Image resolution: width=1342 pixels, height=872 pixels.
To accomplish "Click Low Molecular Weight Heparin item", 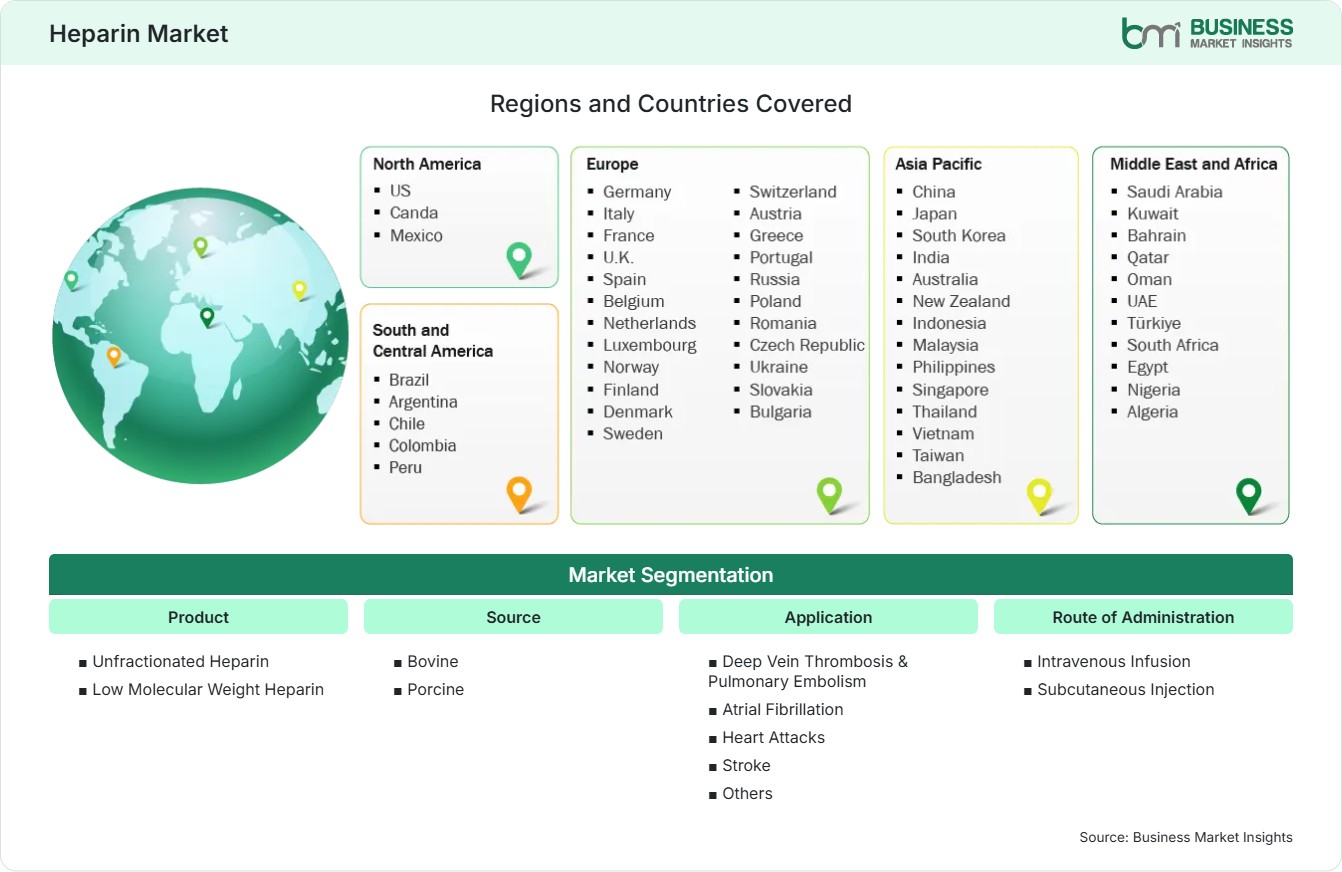I will click(x=208, y=689).
